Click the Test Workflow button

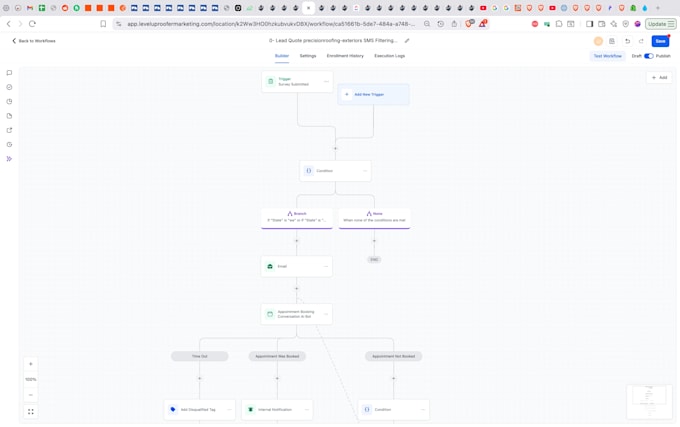click(608, 56)
